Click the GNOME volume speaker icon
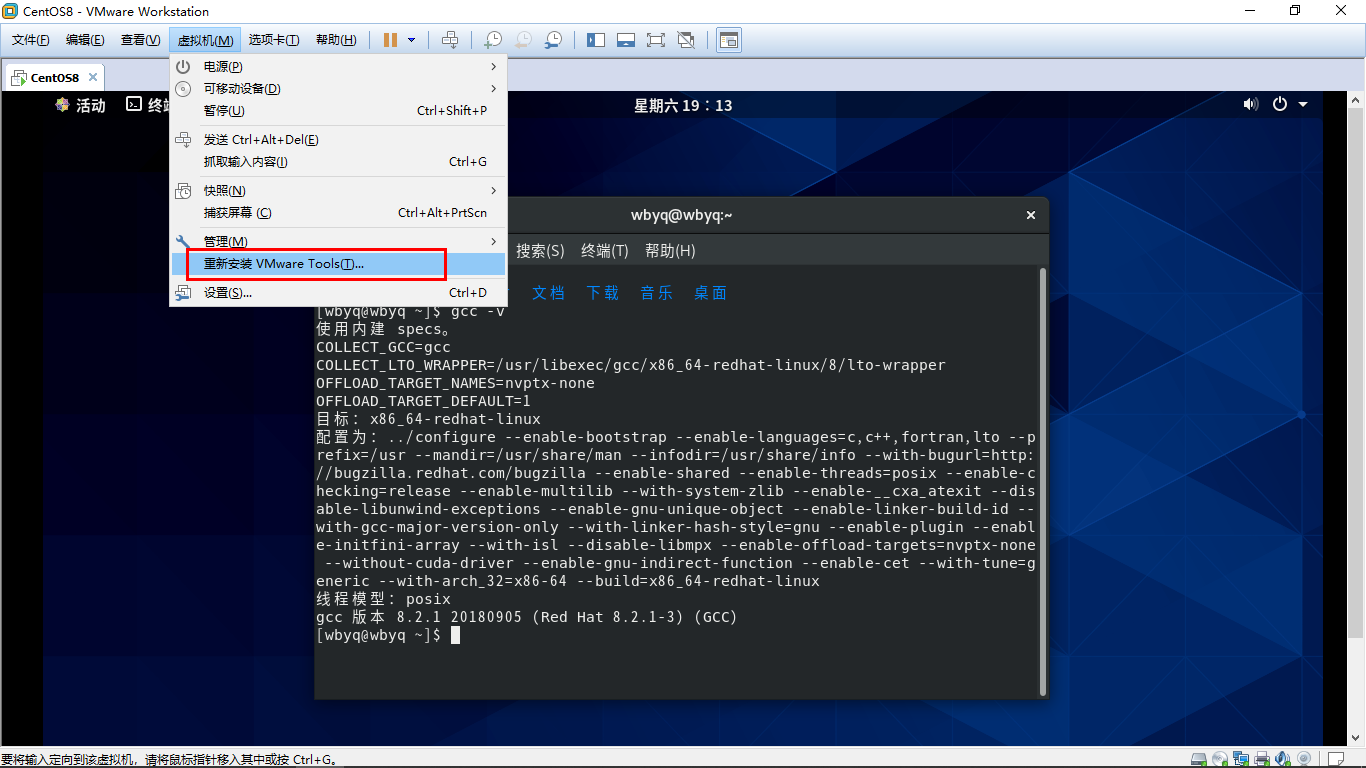Image resolution: width=1366 pixels, height=768 pixels. [x=1250, y=105]
